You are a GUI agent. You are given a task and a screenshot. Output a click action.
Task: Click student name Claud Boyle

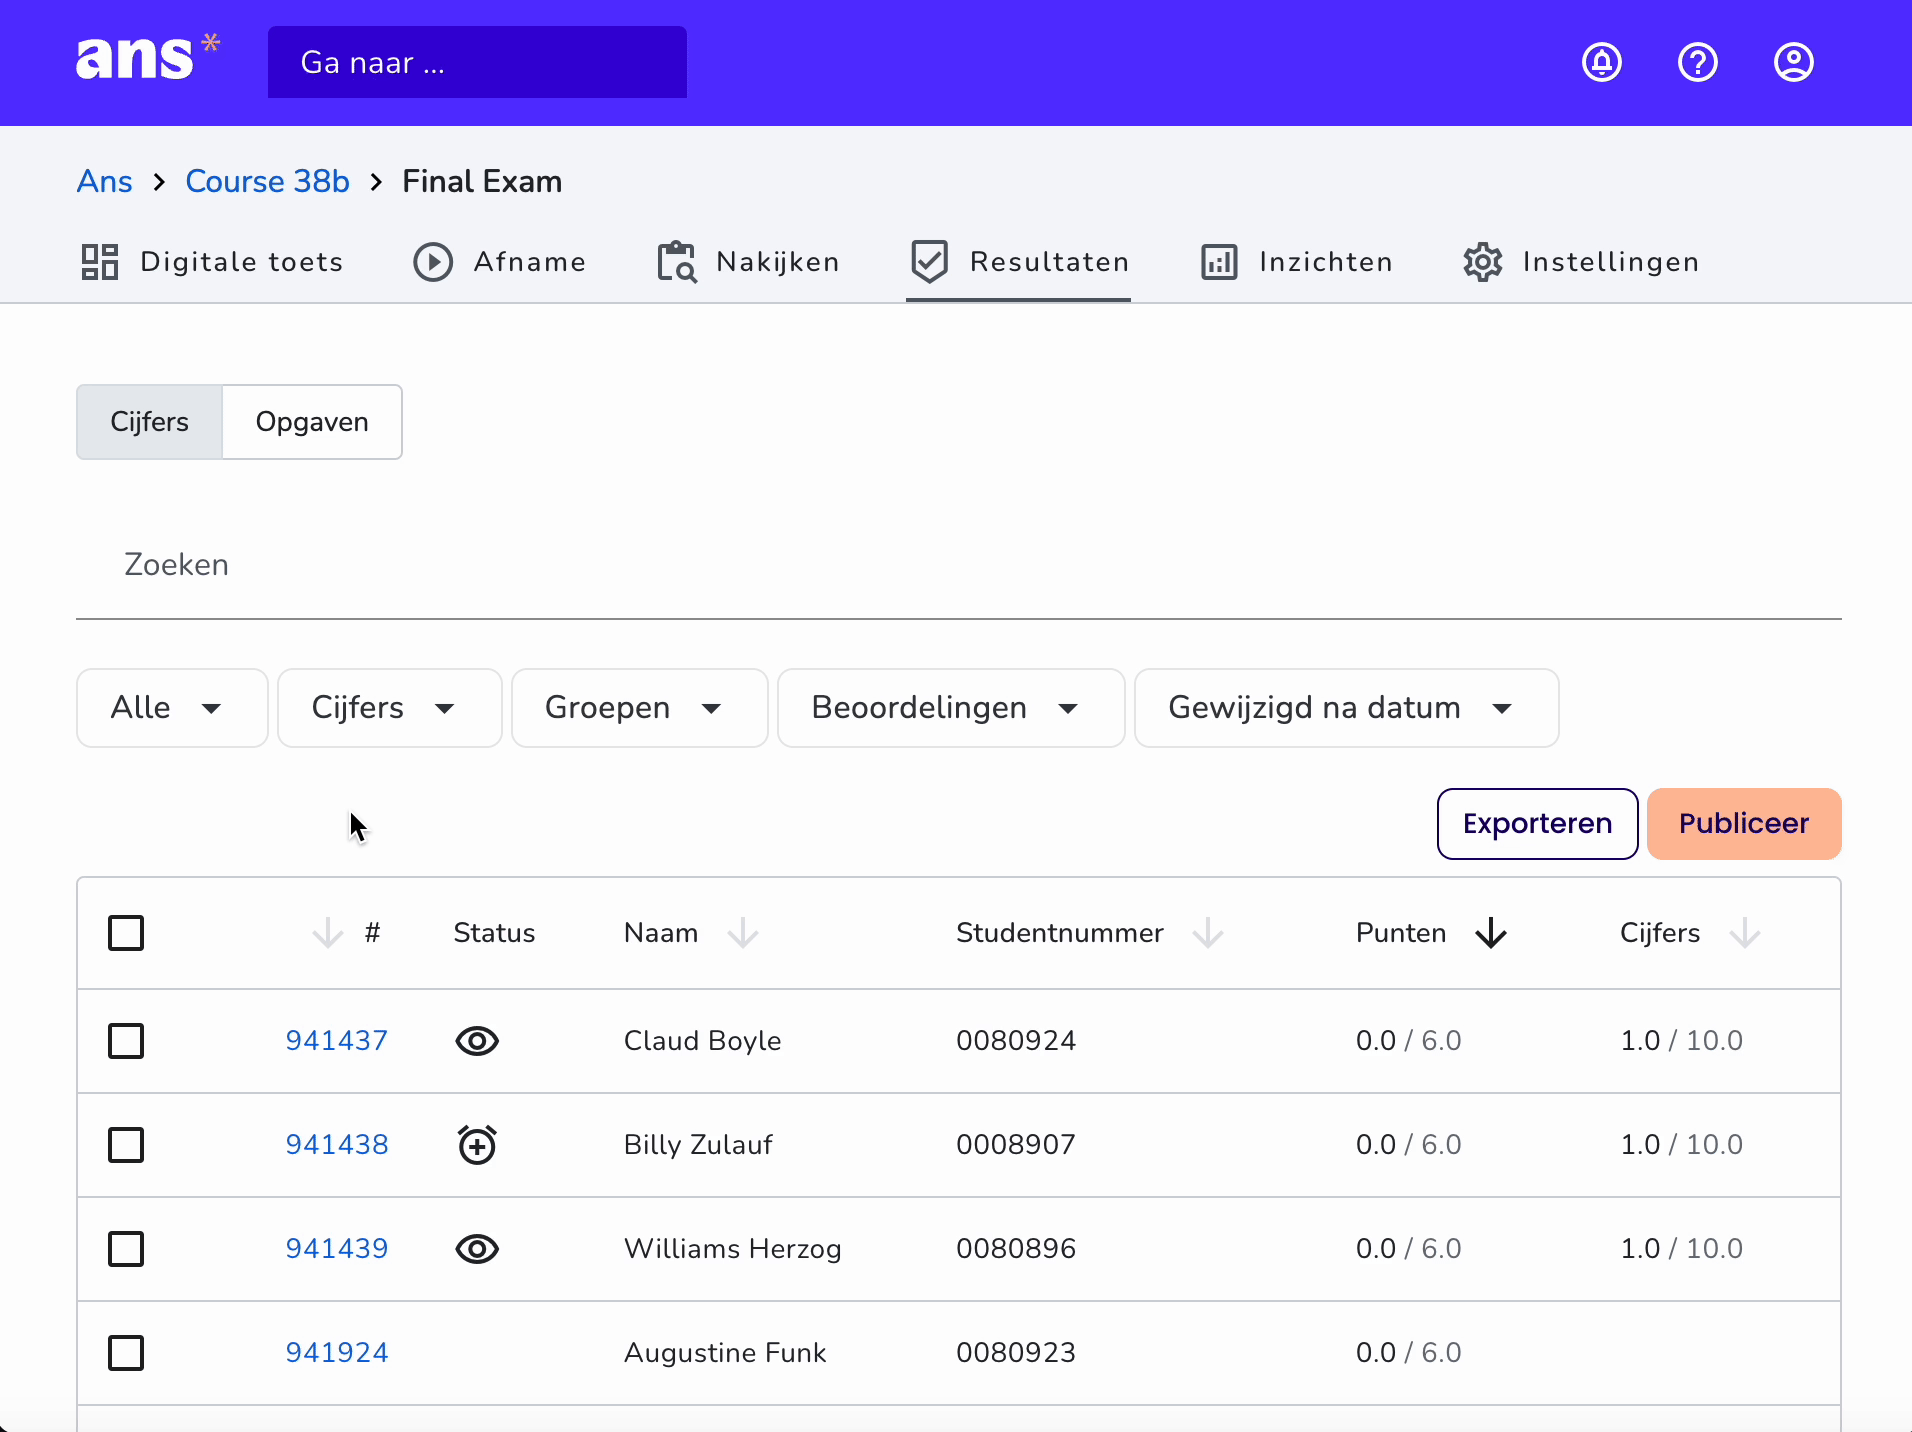(703, 1041)
